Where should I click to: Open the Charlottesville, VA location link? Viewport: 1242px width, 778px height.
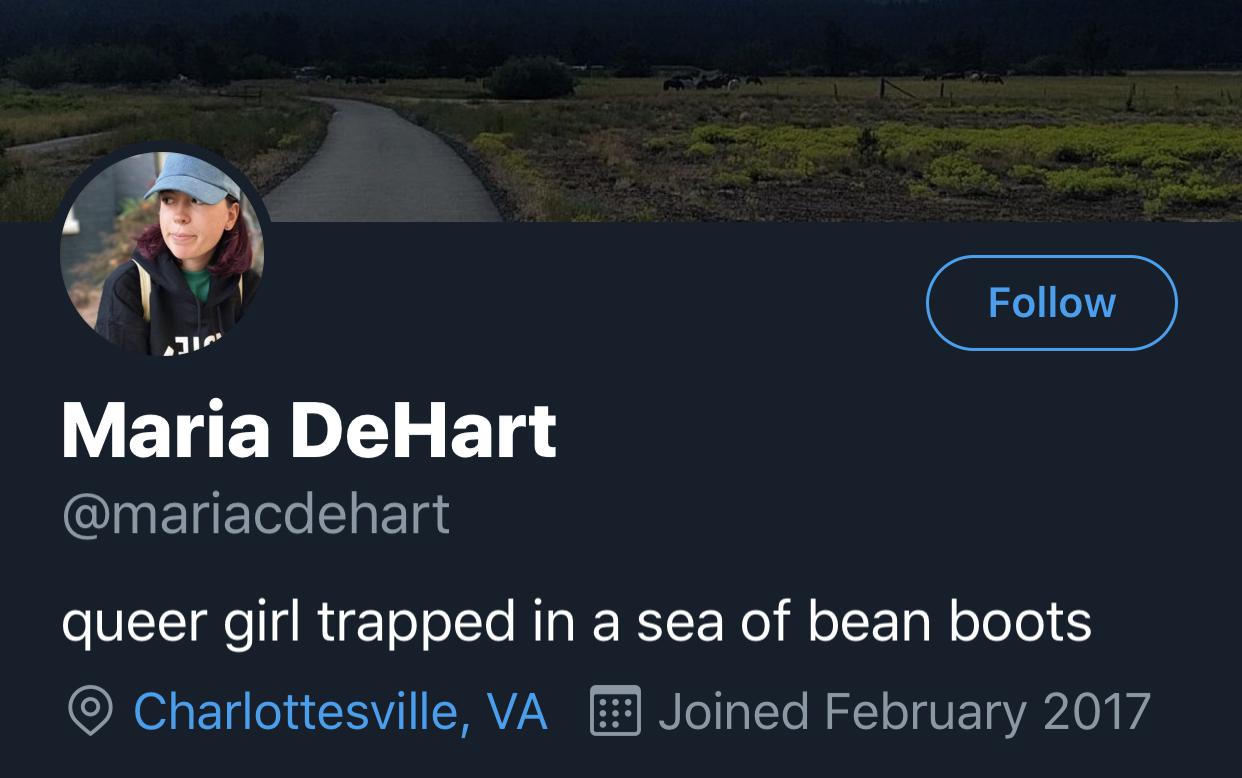point(340,712)
